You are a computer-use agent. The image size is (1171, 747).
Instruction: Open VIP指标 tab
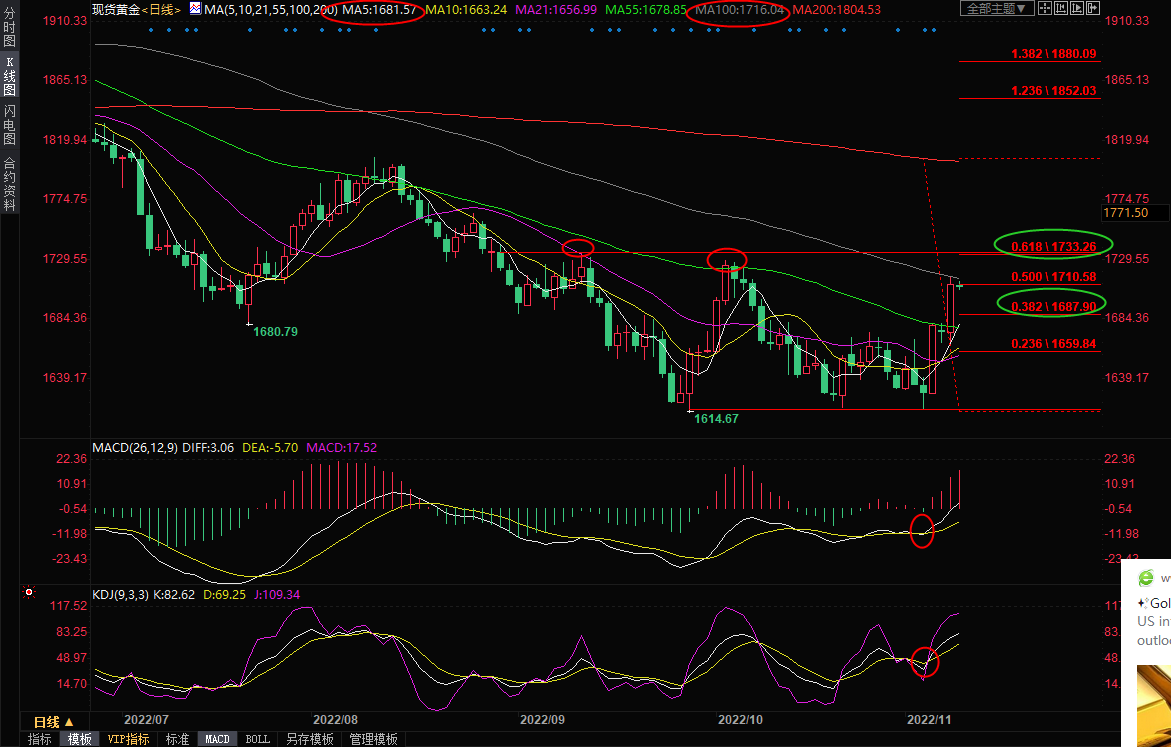[x=129, y=739]
